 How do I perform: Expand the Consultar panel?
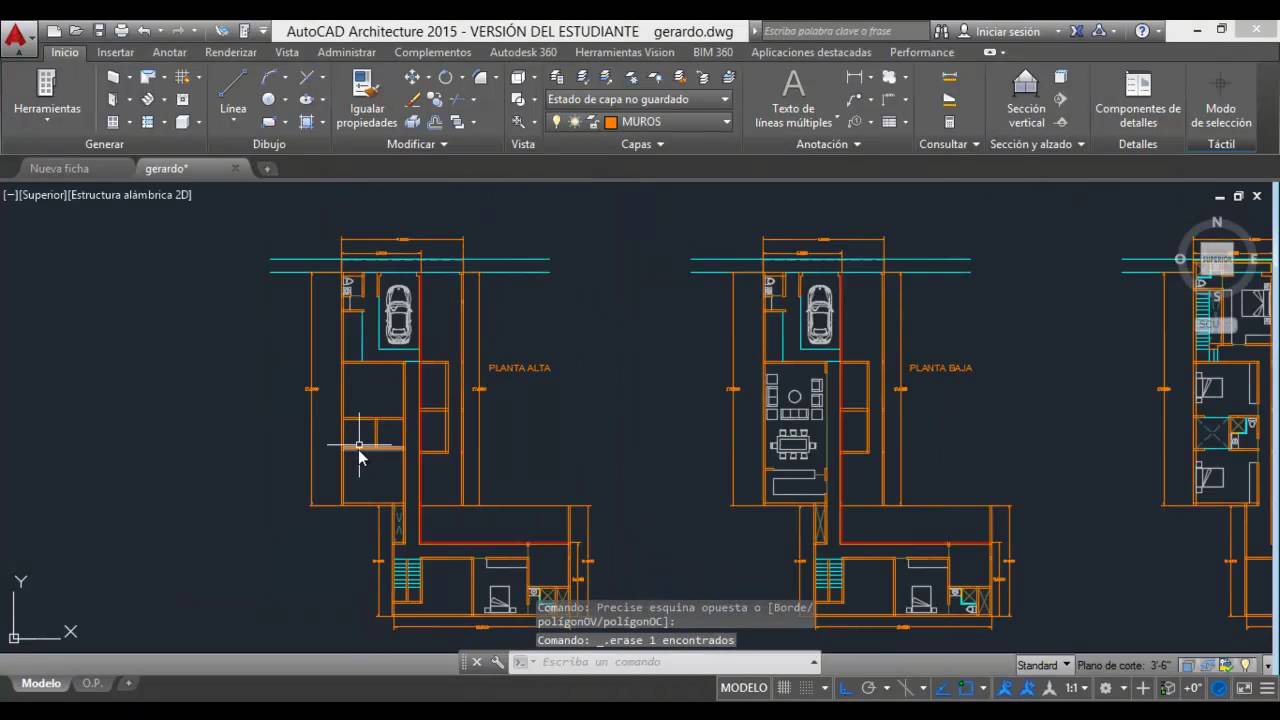949,144
